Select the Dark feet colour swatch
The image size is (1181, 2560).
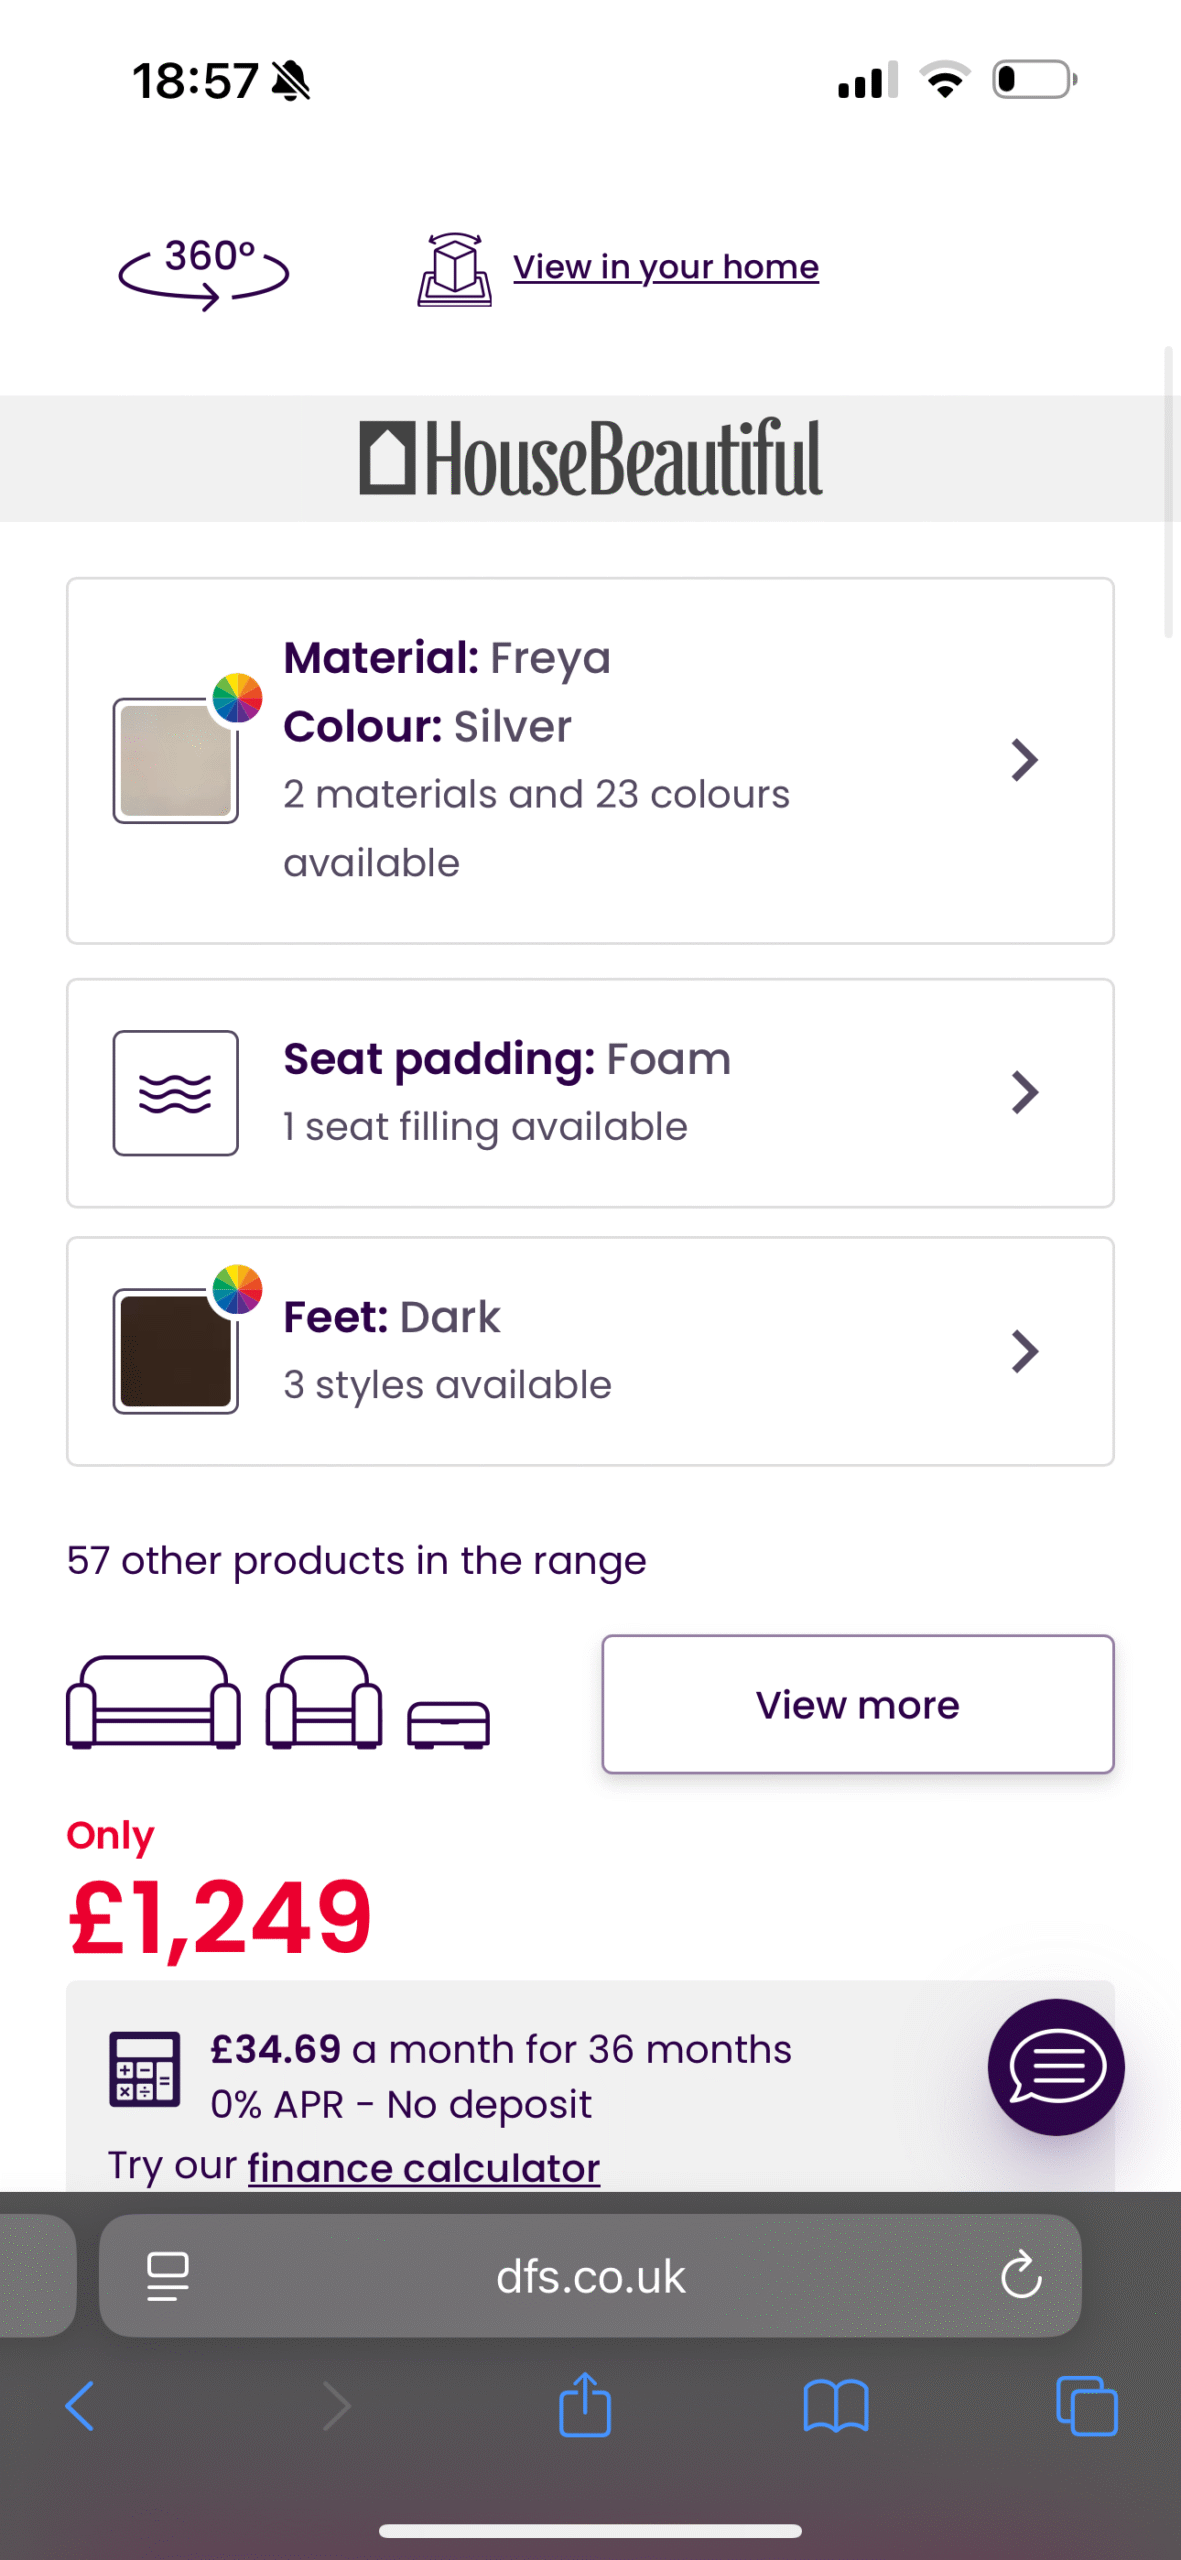176,1351
